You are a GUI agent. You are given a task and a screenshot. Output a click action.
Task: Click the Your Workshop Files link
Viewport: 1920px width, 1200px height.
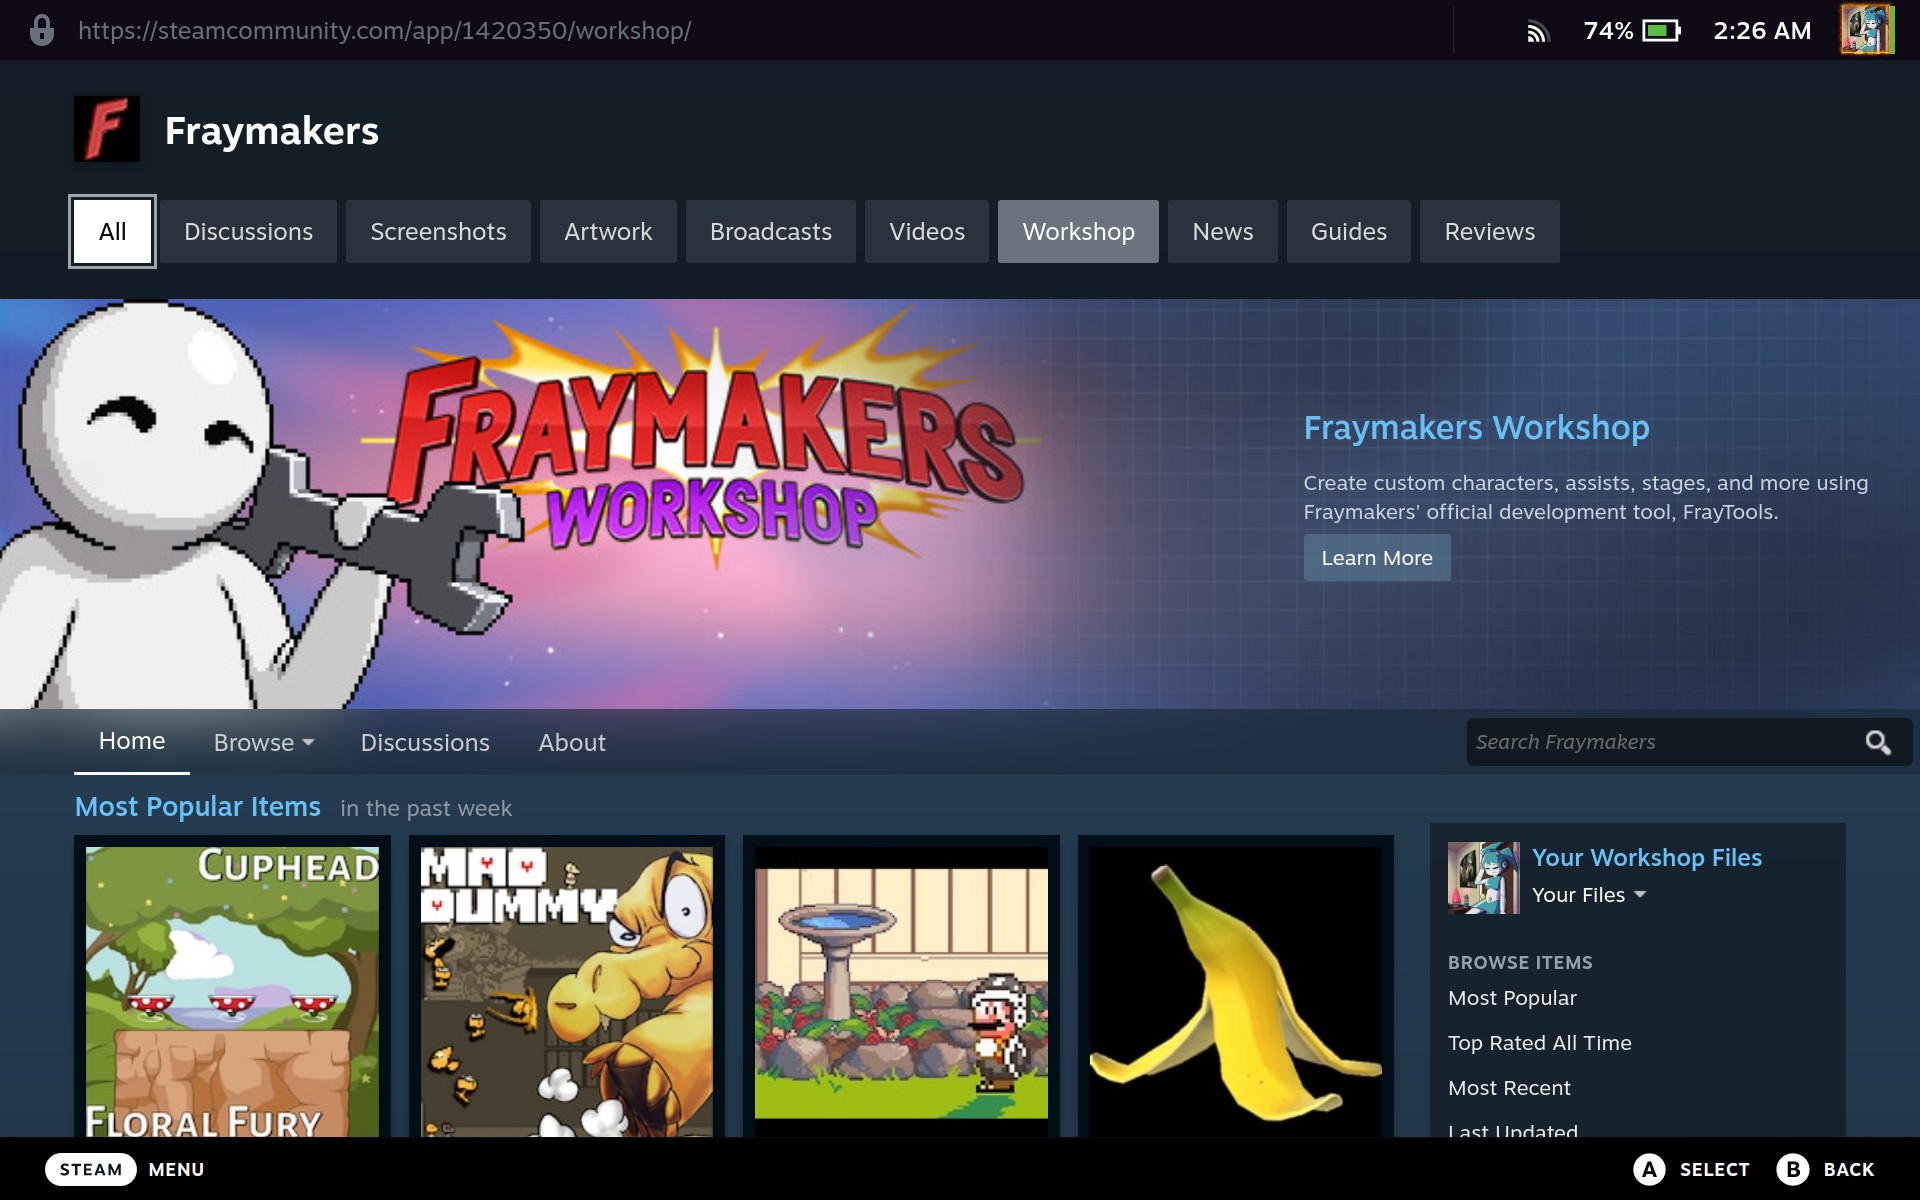tap(1647, 858)
